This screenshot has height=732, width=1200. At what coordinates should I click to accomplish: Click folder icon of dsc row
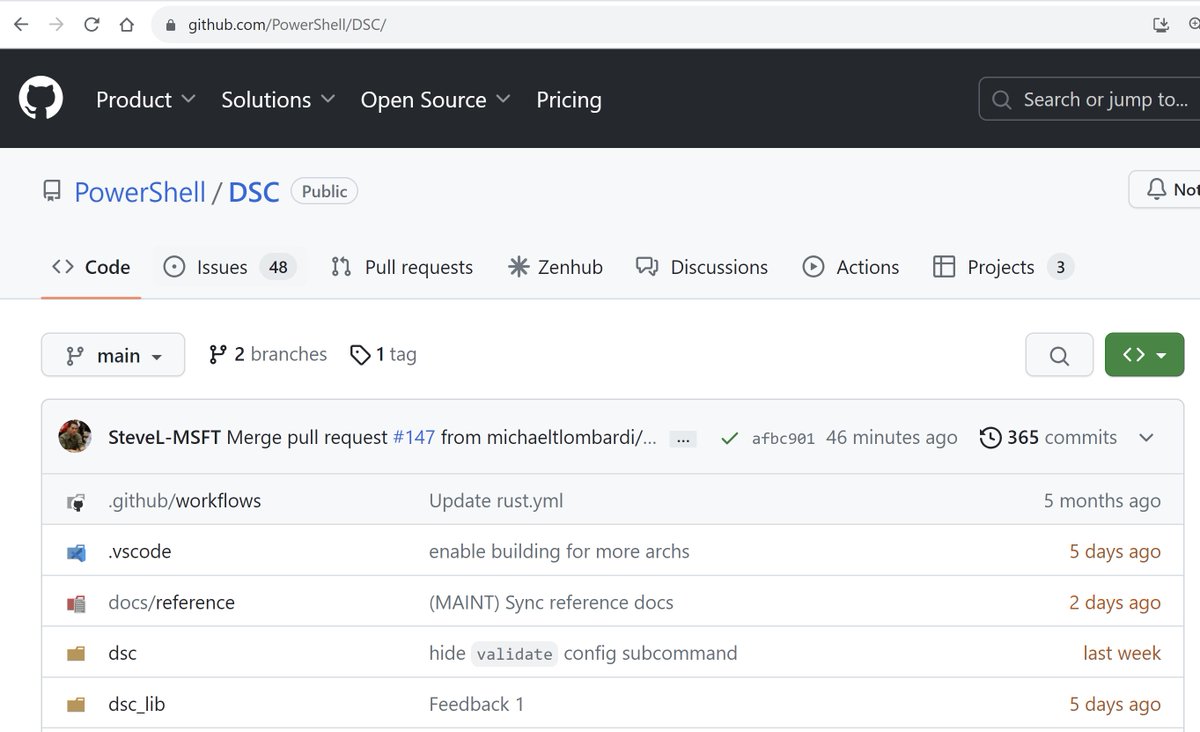point(76,654)
